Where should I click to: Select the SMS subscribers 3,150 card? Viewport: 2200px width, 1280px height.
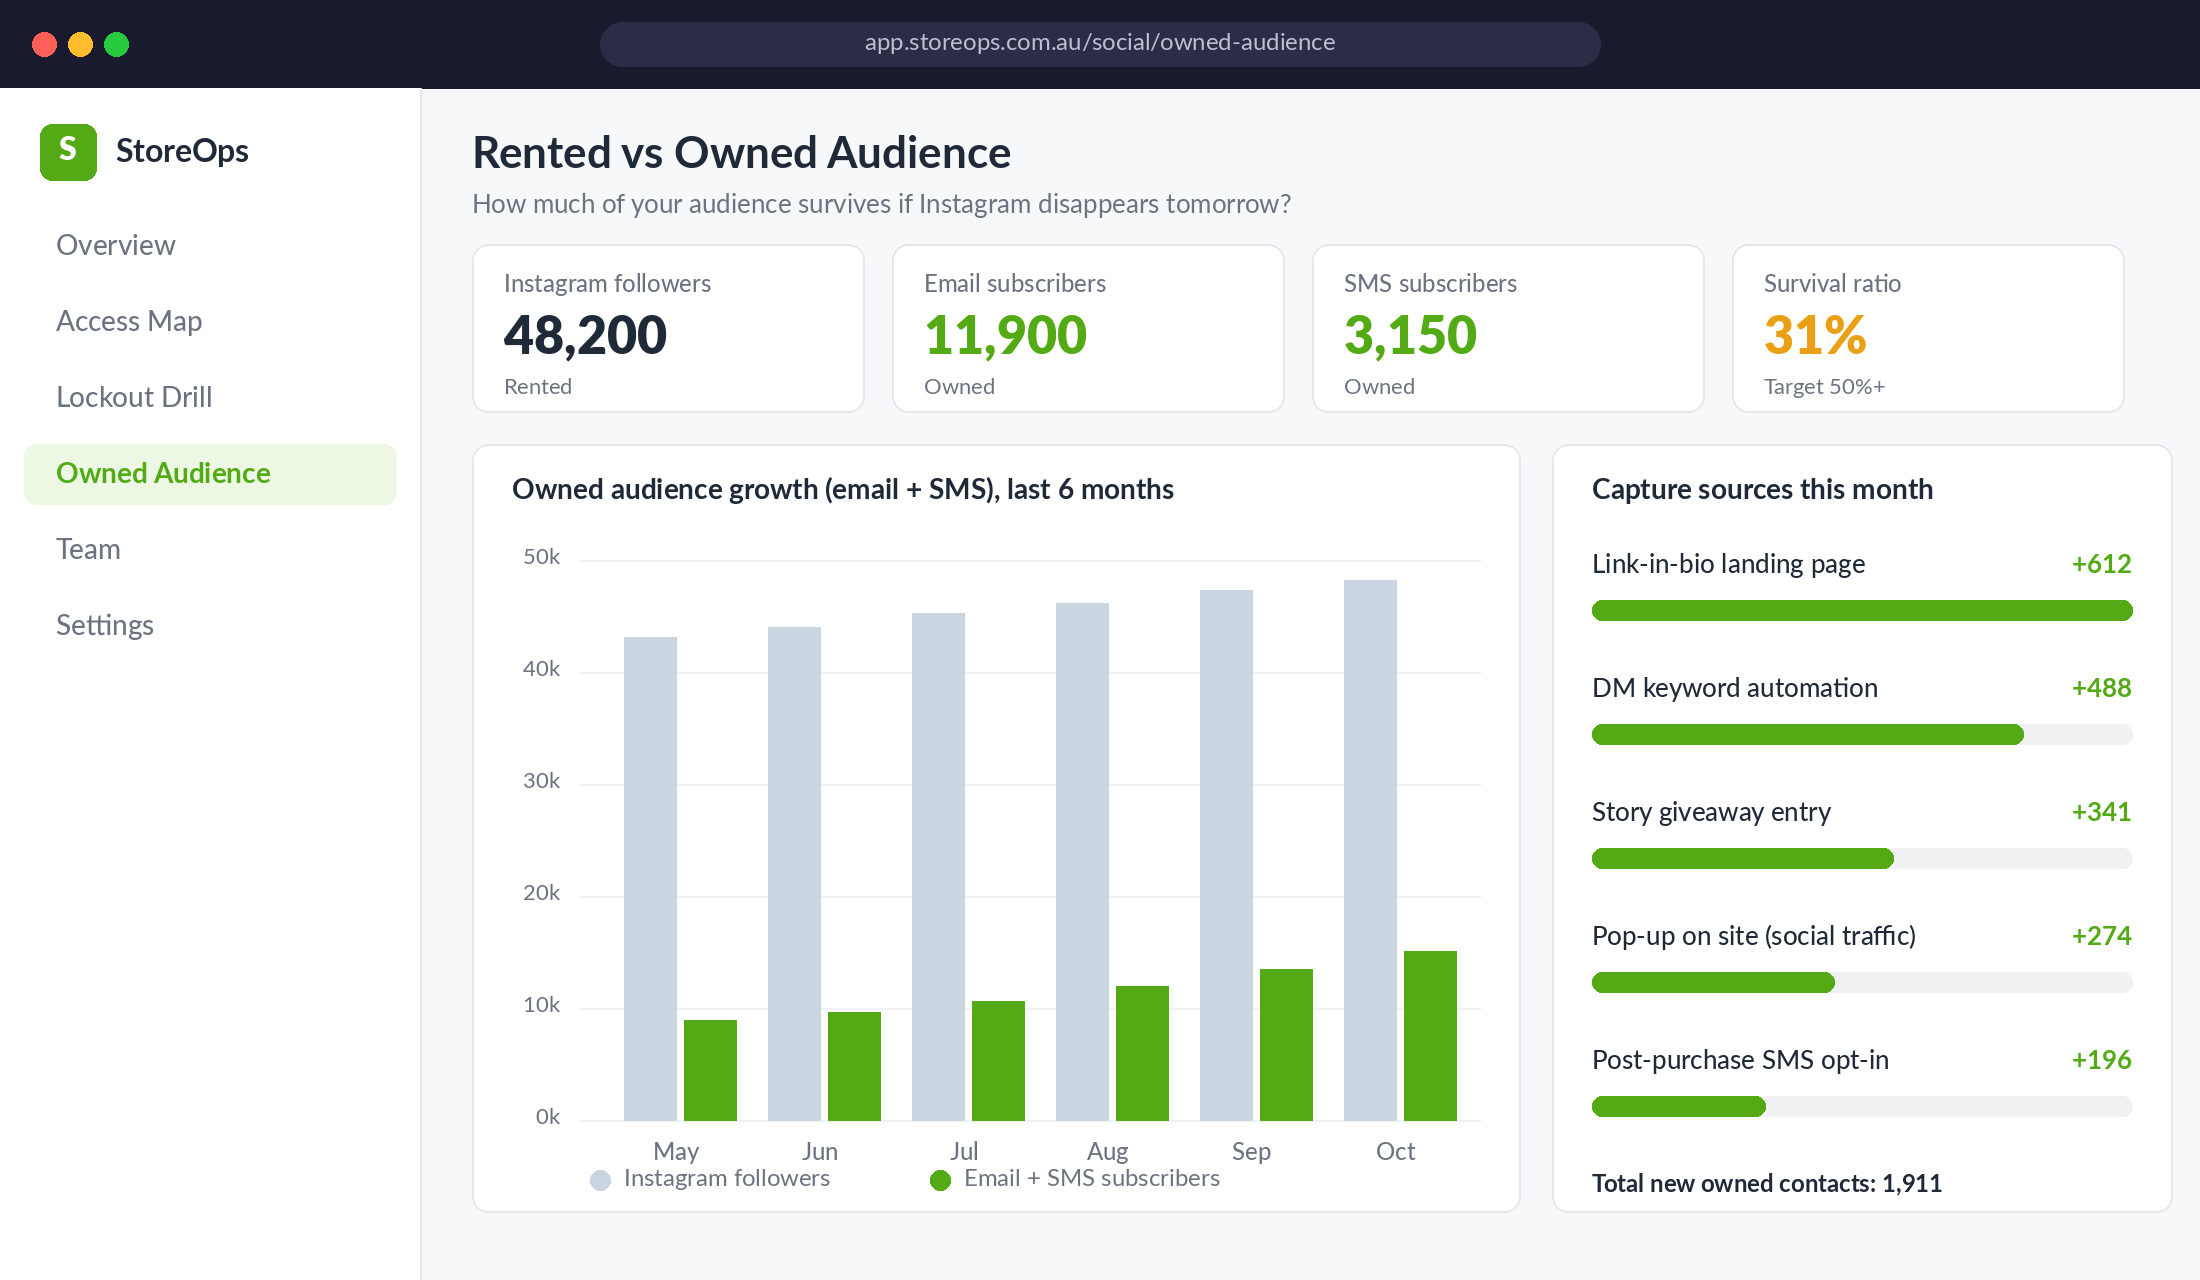(1508, 328)
